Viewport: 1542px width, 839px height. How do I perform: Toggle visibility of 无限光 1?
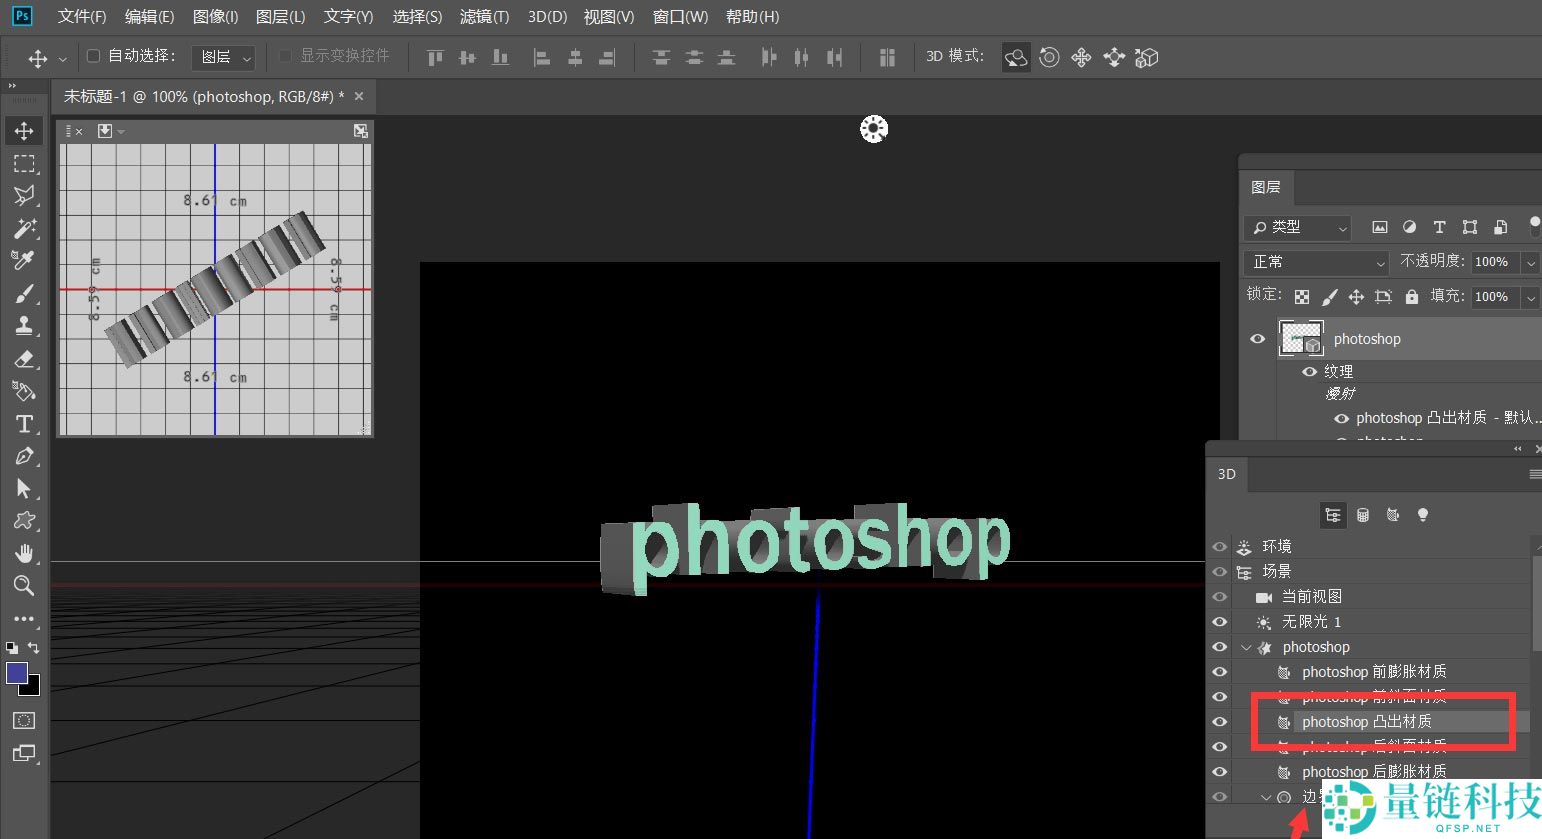tap(1219, 622)
